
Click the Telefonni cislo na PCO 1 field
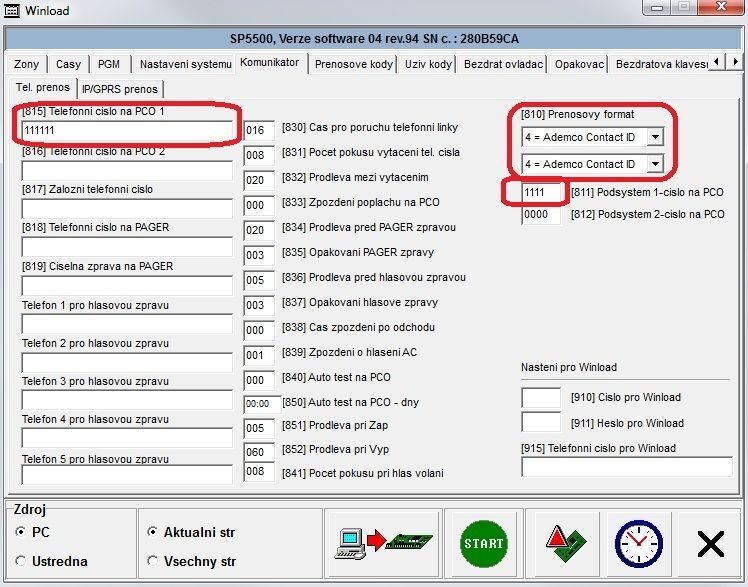pyautogui.click(x=126, y=131)
